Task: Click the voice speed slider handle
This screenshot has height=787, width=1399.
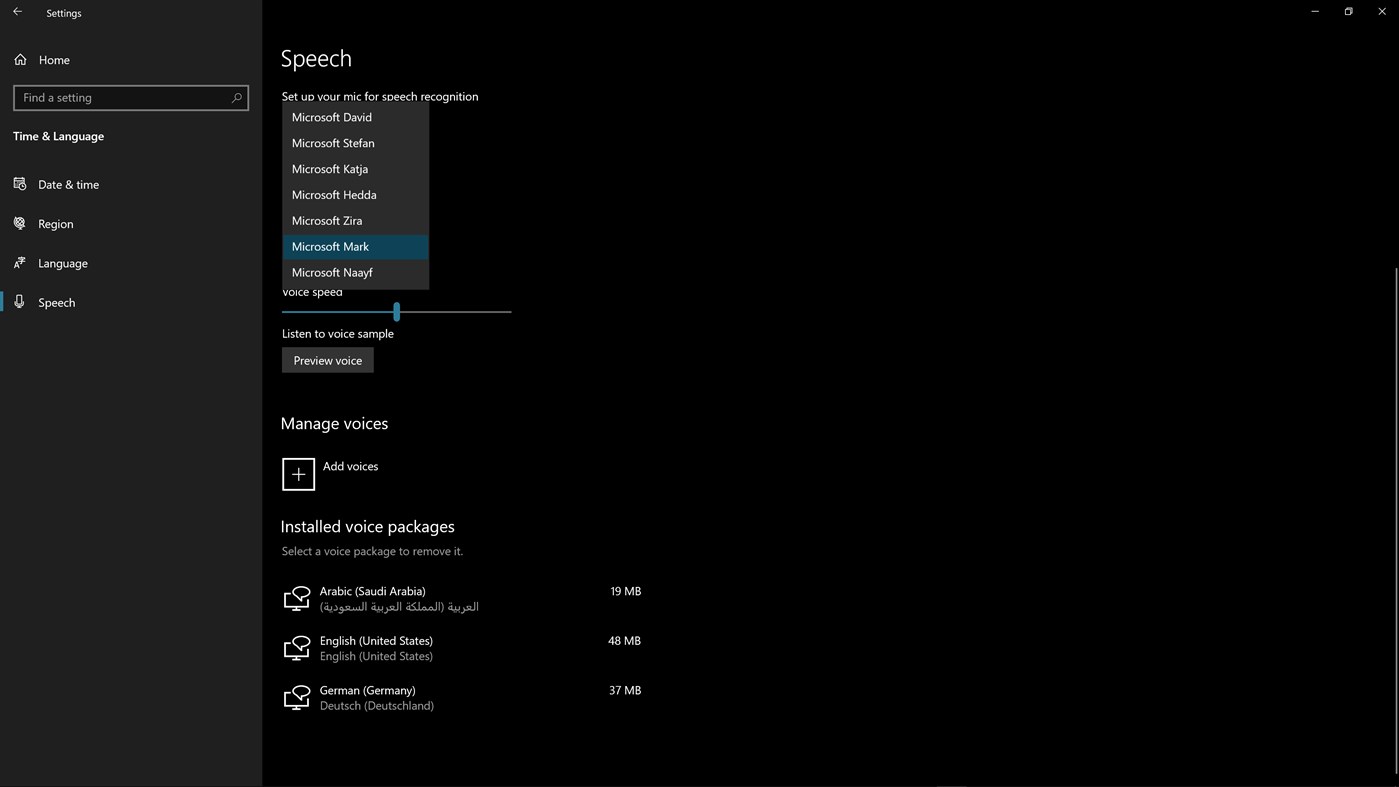Action: click(x=397, y=311)
